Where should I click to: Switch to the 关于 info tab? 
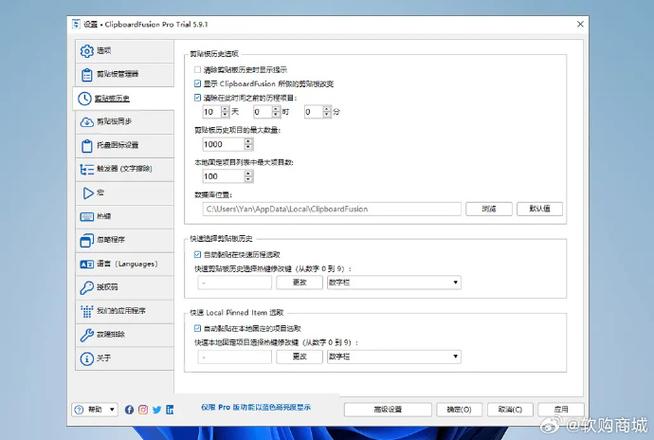click(x=125, y=358)
